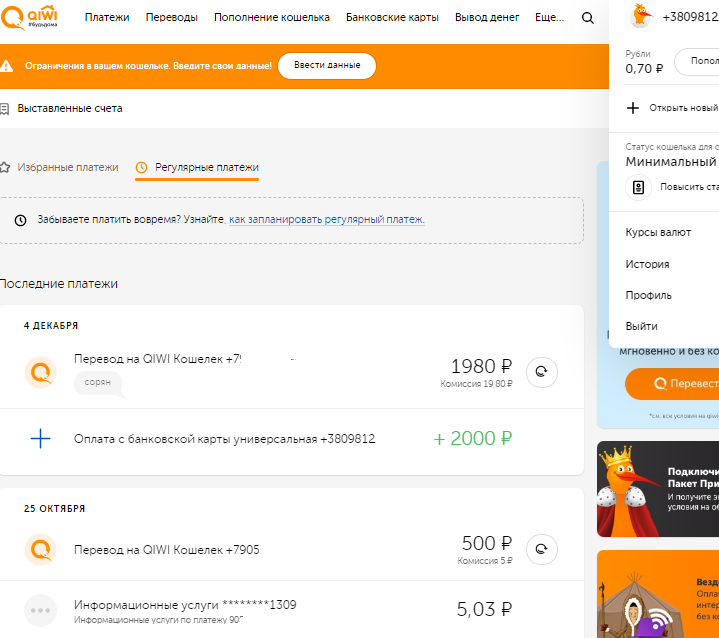Click the warning triangle in orange banner

tap(6, 66)
